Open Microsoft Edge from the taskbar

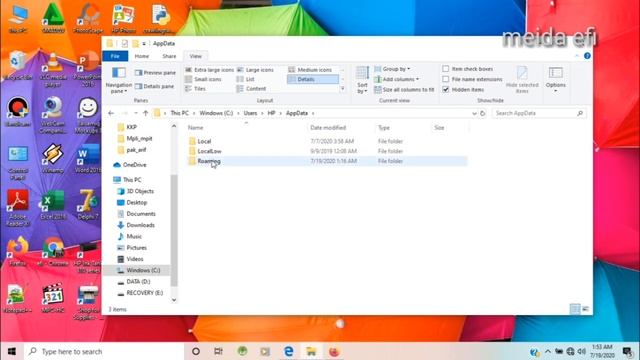click(289, 351)
